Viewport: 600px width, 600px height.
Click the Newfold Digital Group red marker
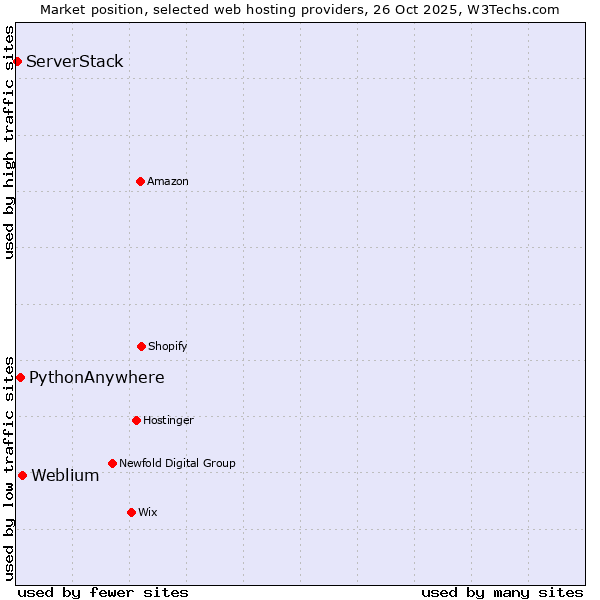(112, 463)
